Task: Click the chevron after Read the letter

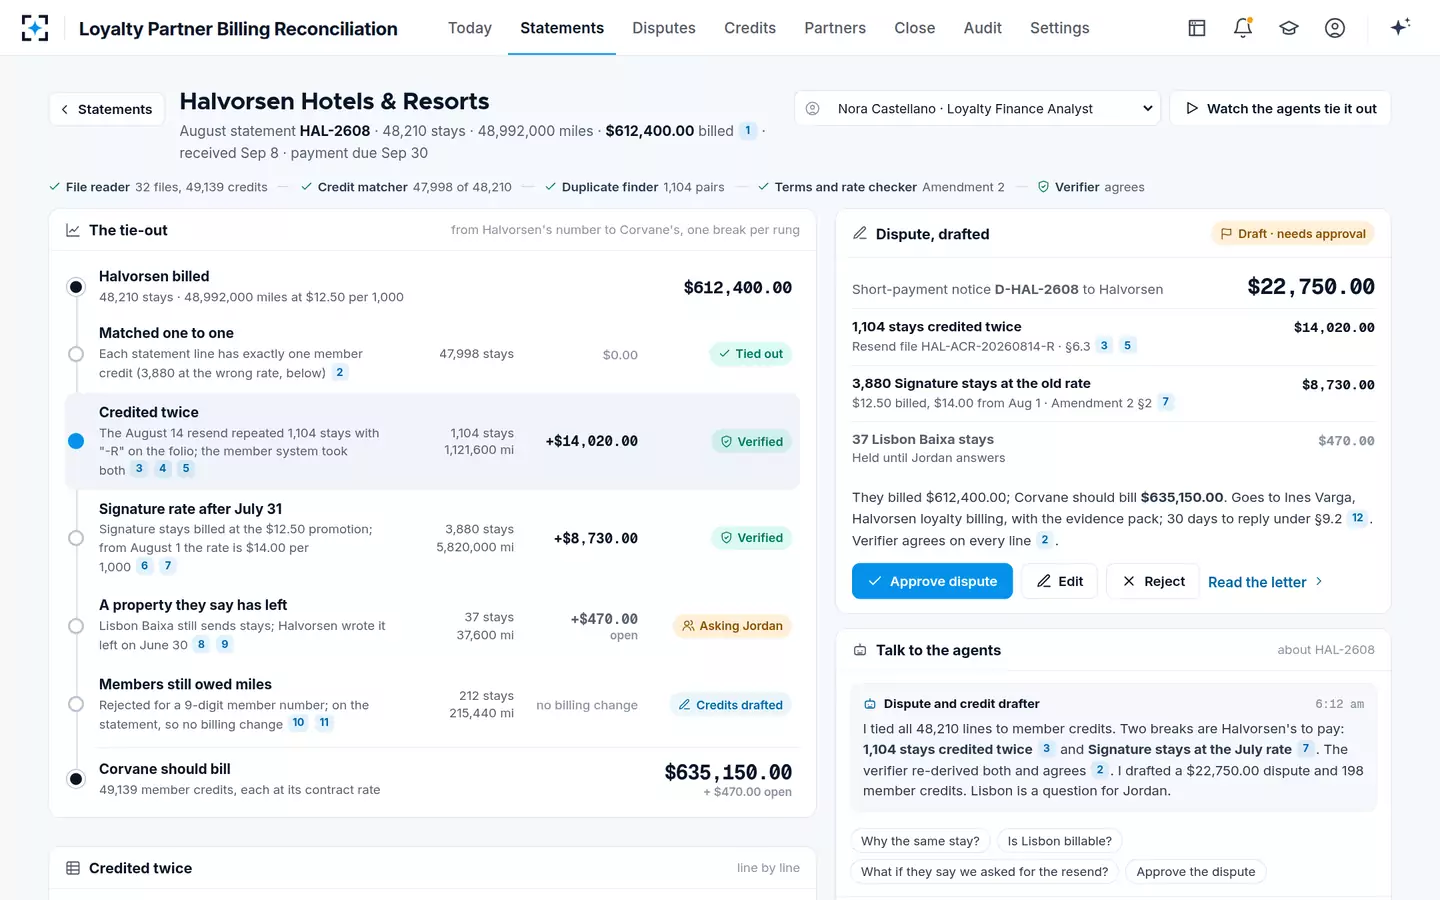Action: (x=1319, y=581)
